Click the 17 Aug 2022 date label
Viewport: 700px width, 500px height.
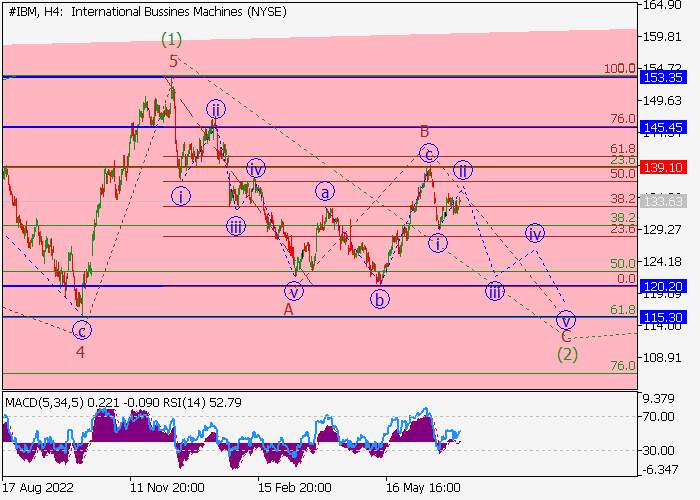38,488
